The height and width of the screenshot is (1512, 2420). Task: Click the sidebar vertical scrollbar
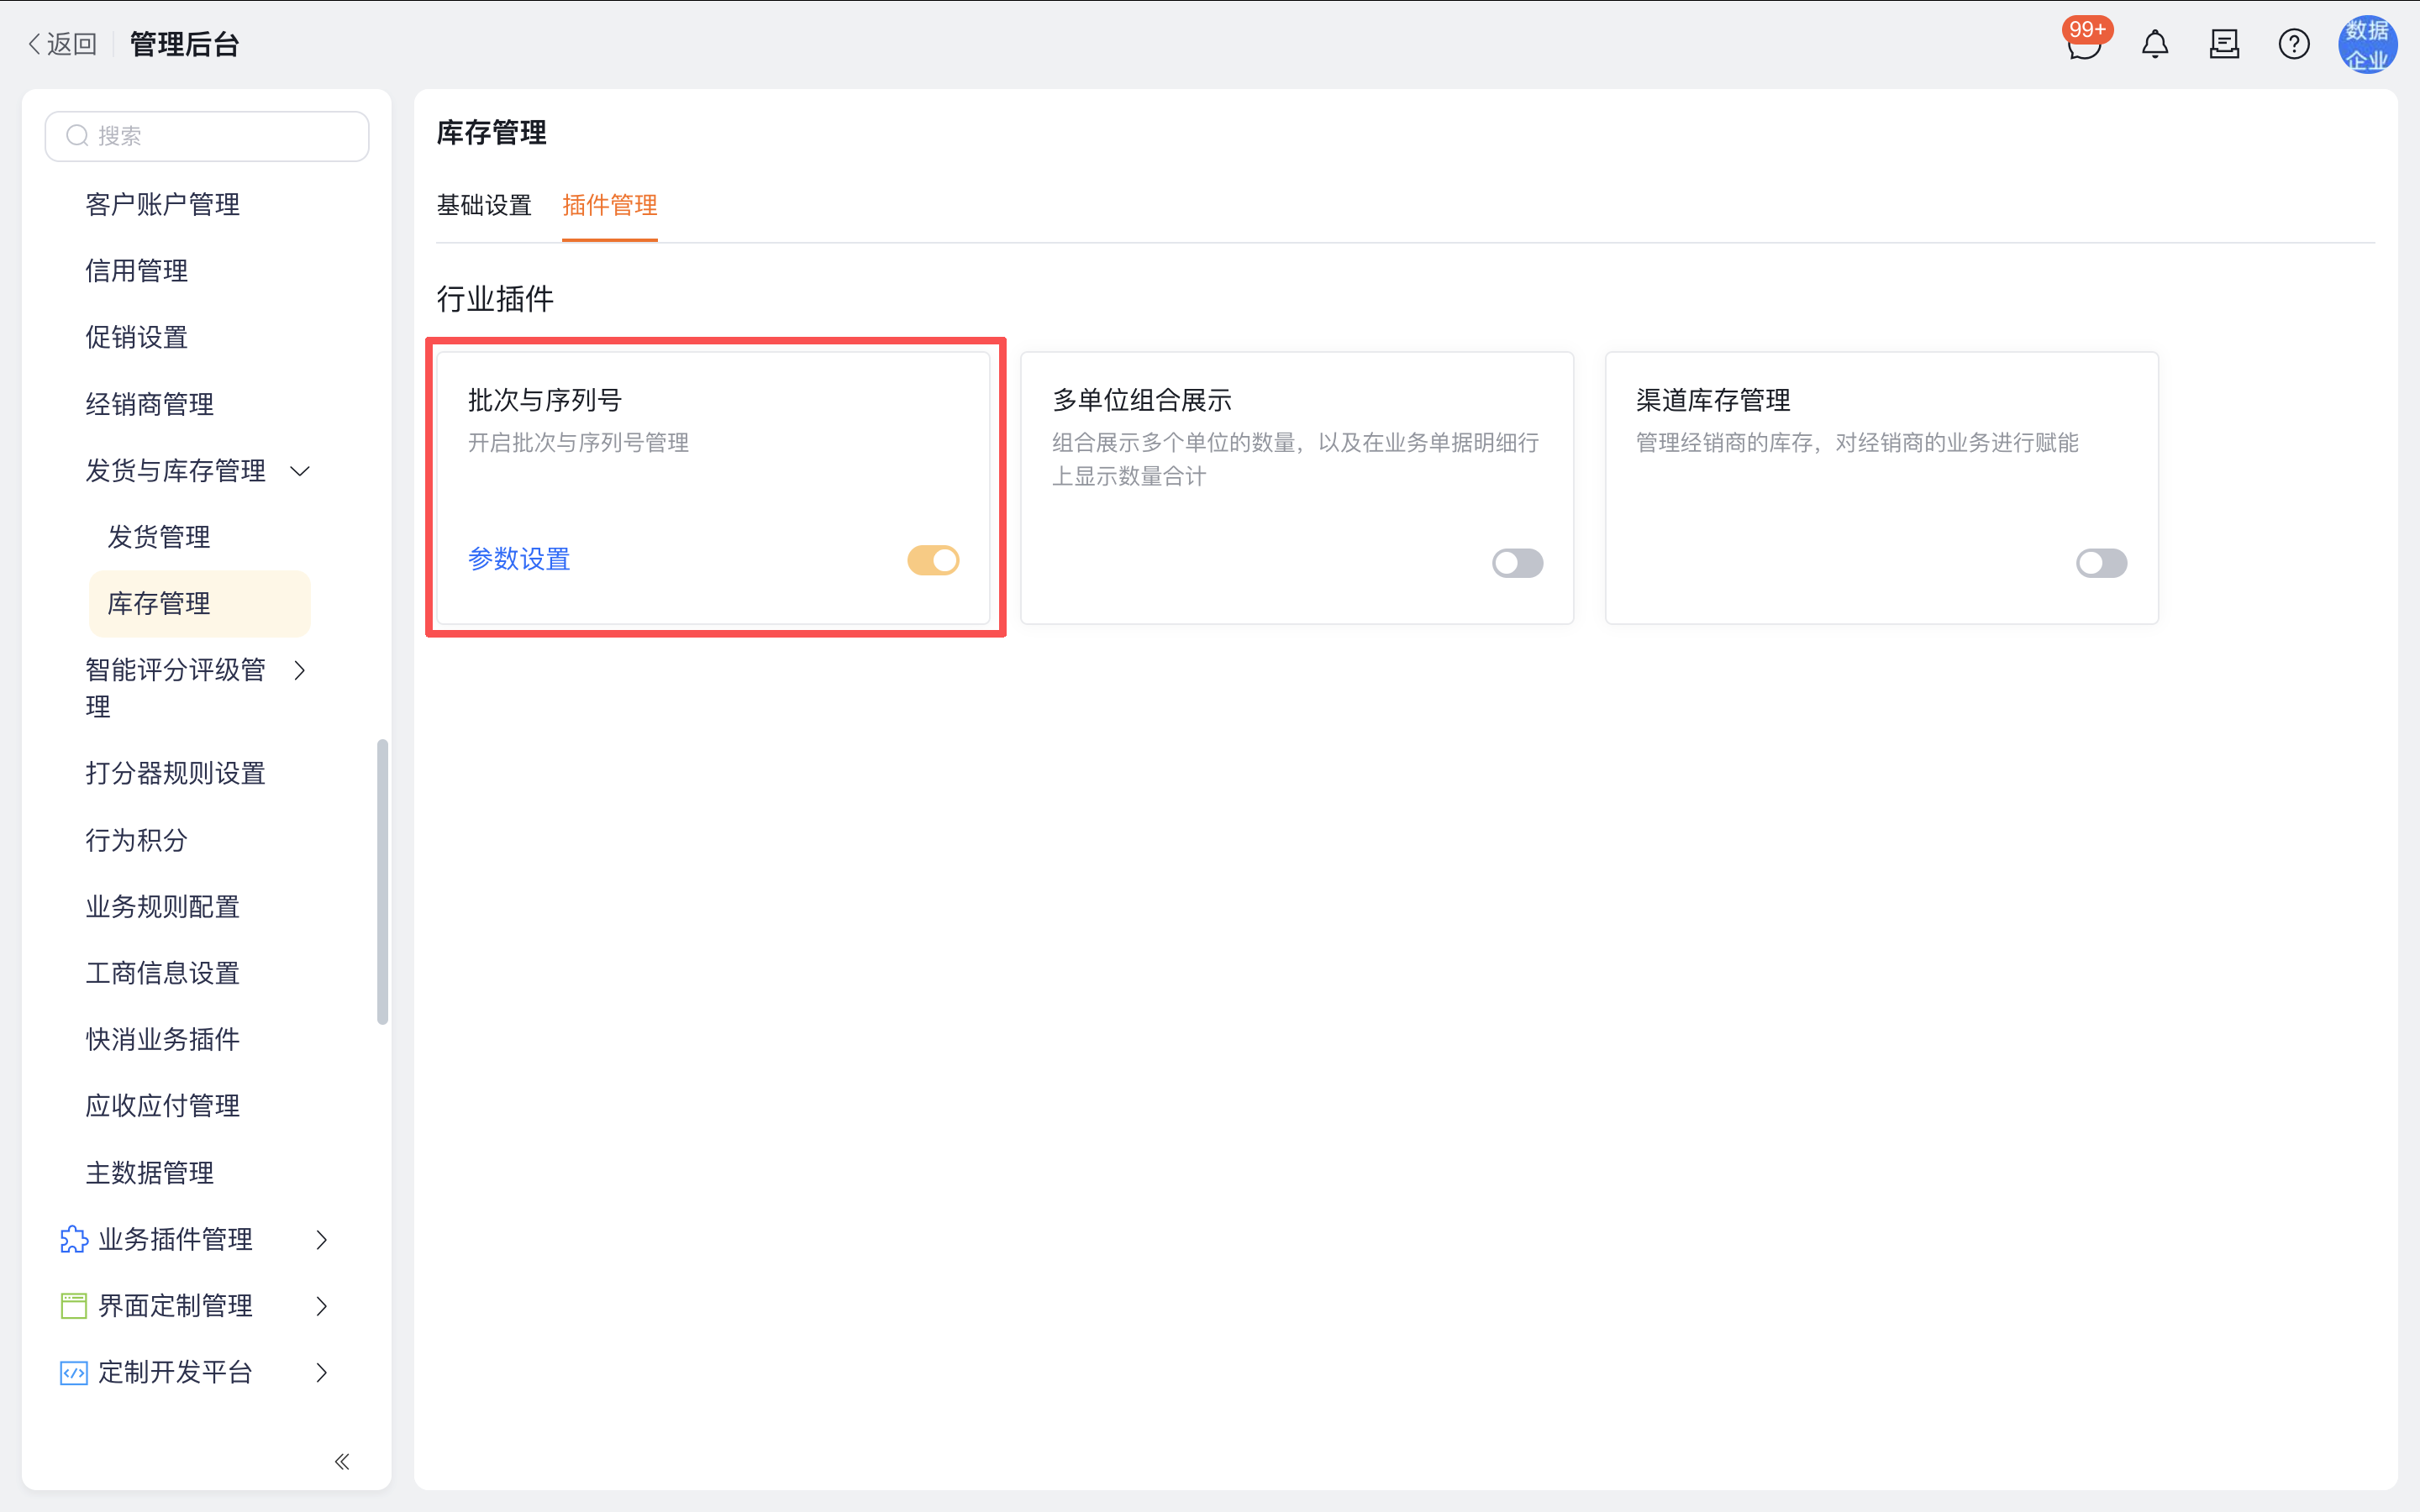coord(382,881)
